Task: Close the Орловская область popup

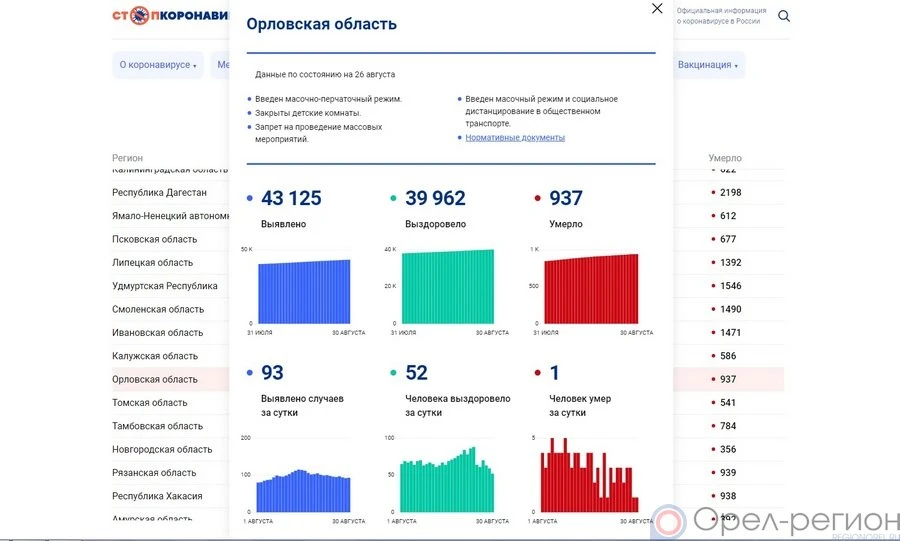Action: [x=657, y=9]
